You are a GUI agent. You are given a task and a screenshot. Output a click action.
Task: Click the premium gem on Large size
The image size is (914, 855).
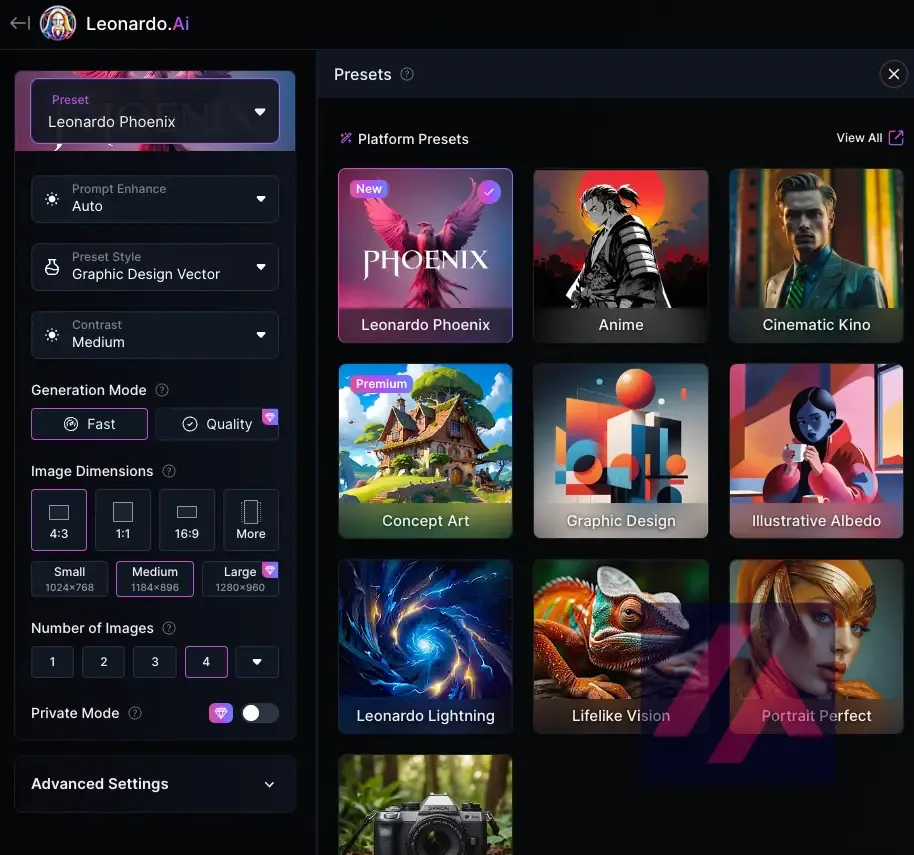tap(270, 569)
